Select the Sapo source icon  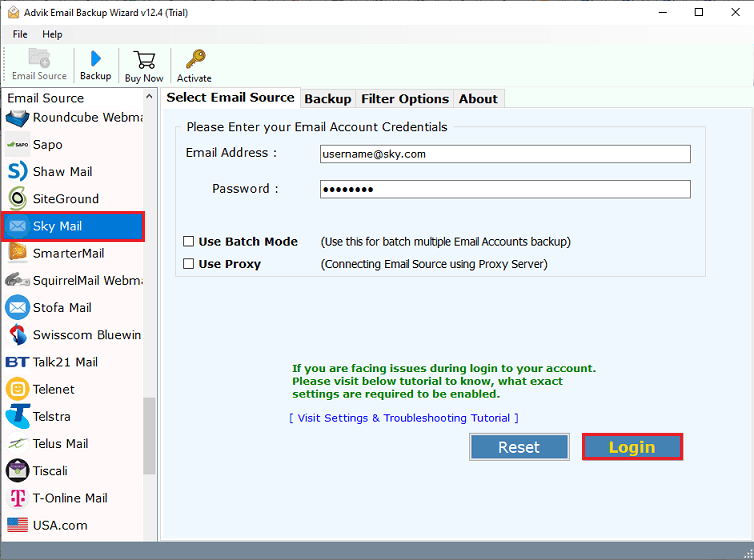pos(18,145)
